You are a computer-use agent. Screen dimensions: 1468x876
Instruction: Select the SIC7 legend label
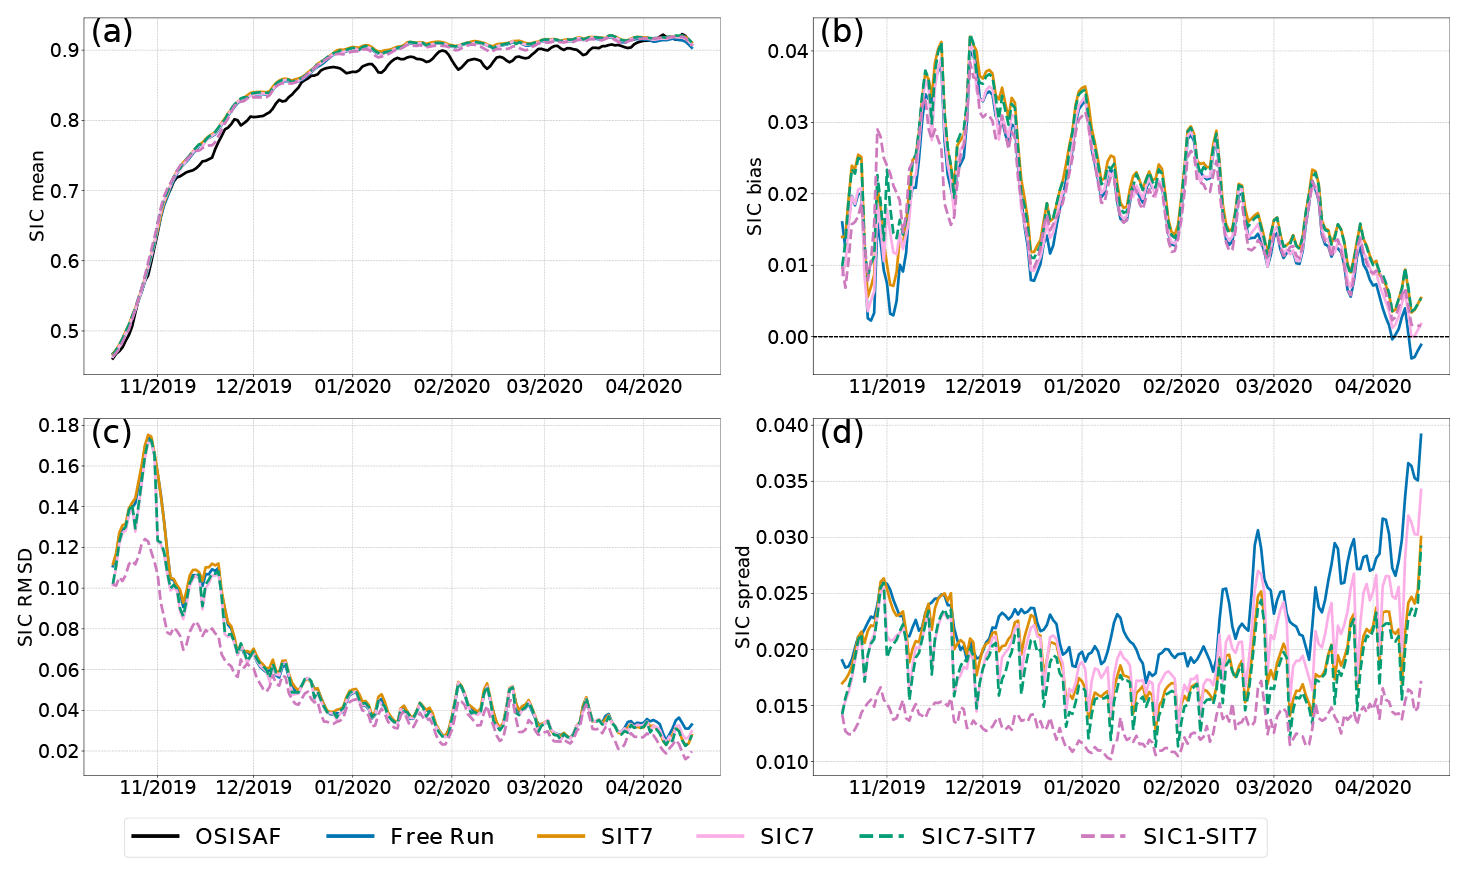(787, 837)
